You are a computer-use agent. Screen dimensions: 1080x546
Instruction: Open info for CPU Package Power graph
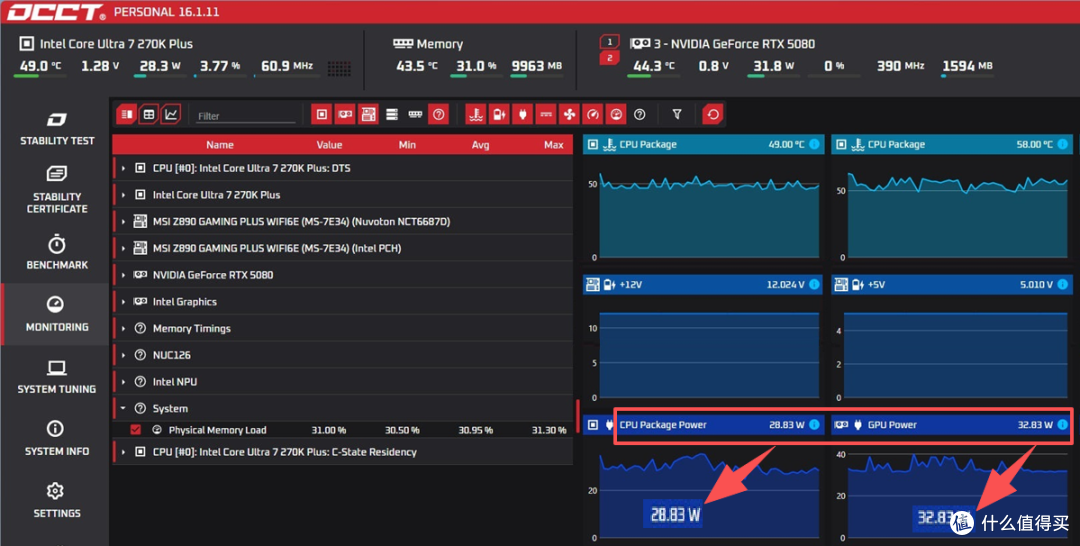point(814,425)
